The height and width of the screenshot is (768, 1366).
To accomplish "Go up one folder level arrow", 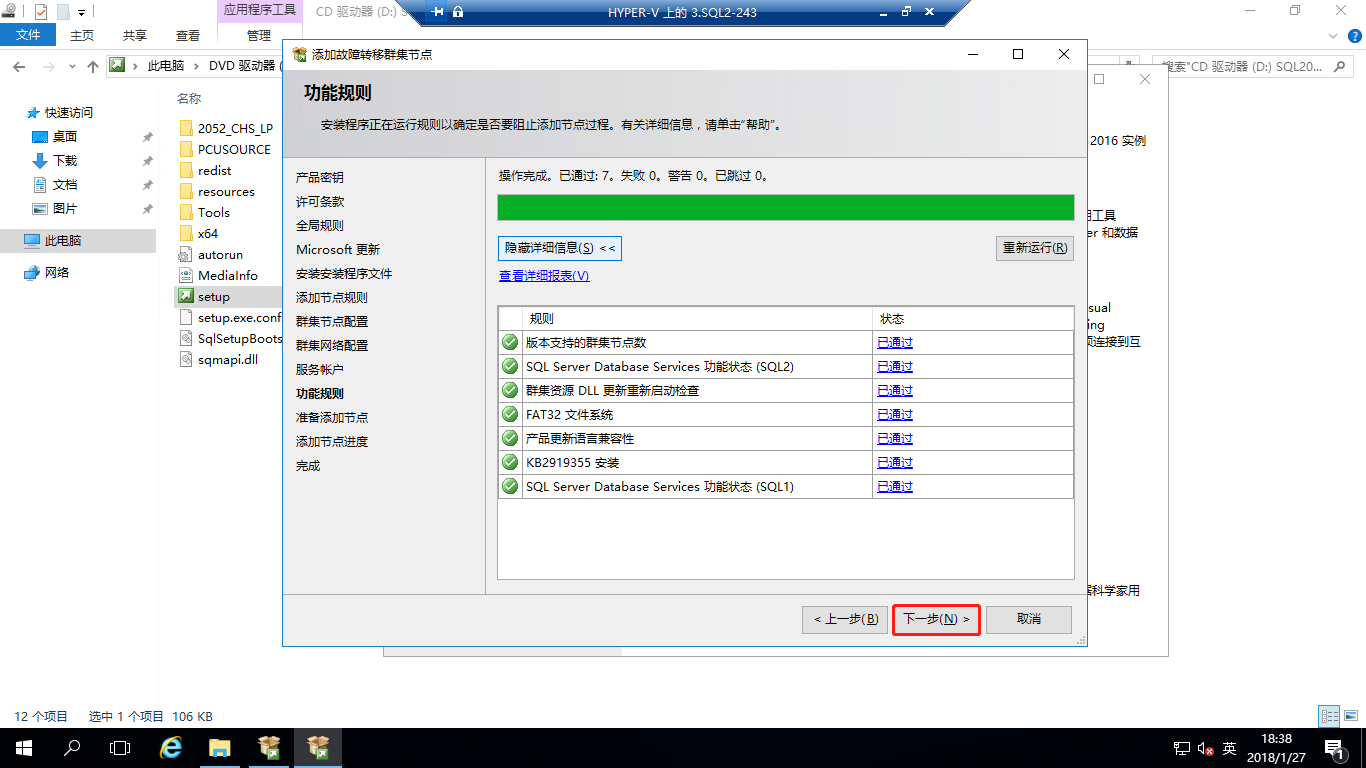I will [x=93, y=66].
